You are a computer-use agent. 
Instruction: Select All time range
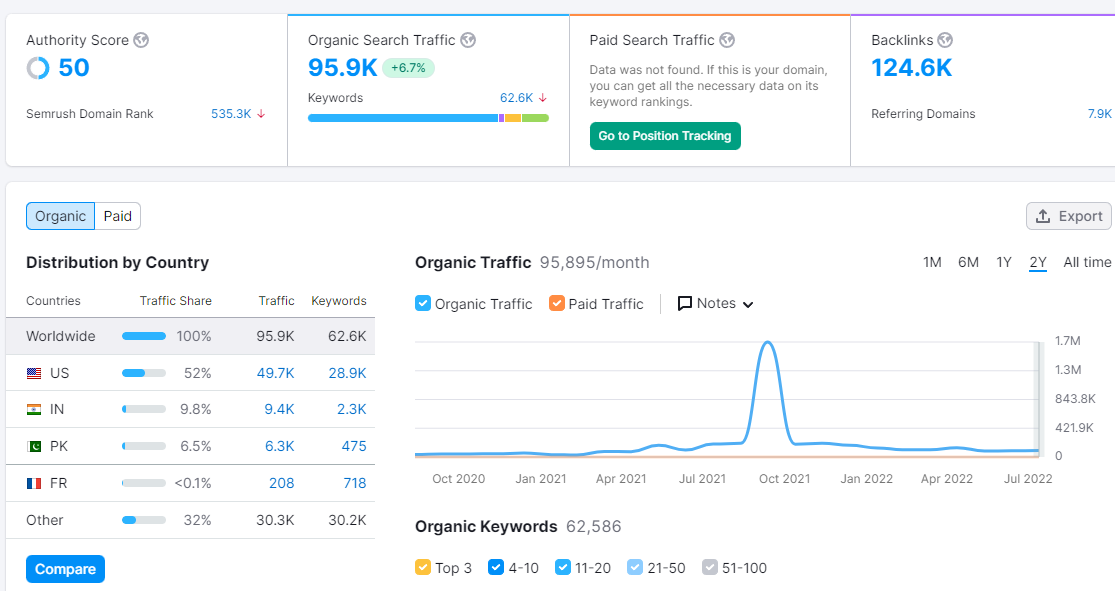[1087, 262]
